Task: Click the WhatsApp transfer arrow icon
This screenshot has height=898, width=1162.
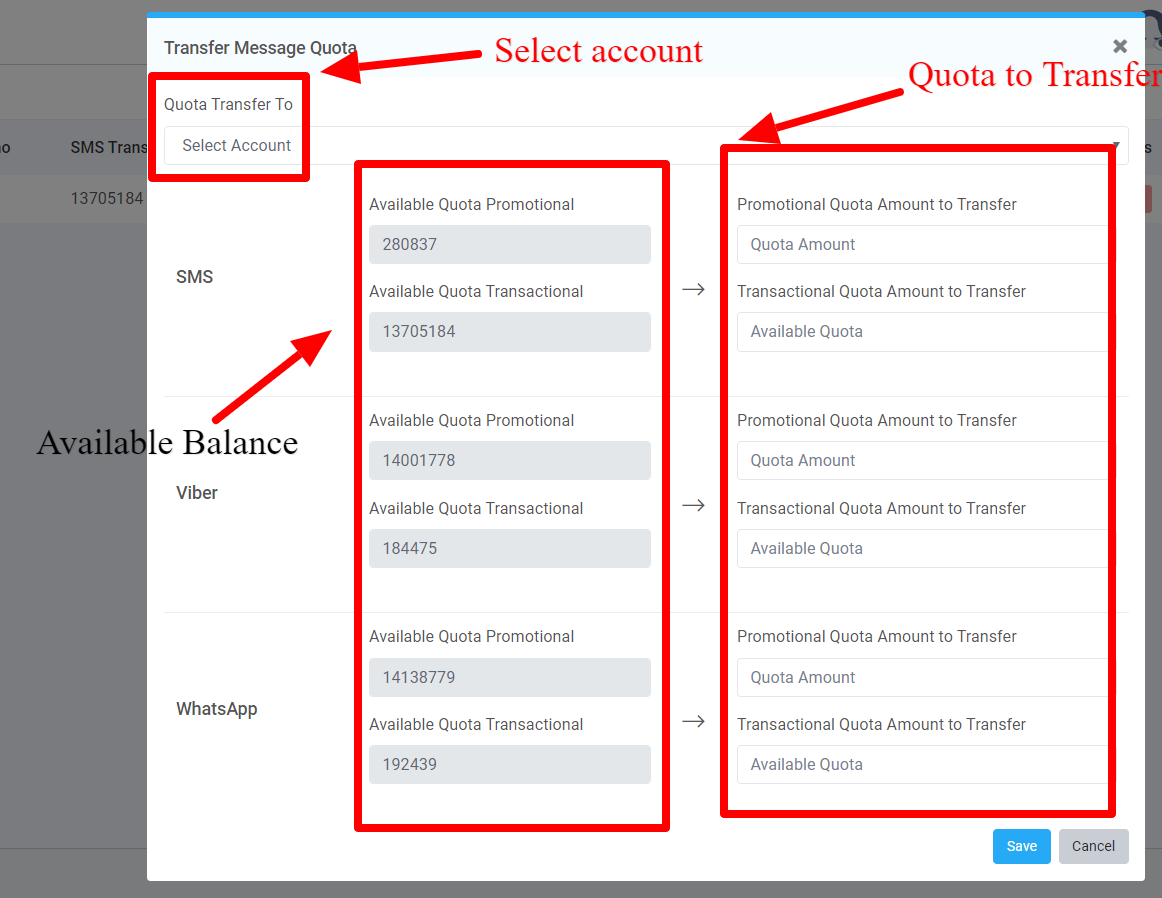Action: [x=693, y=721]
